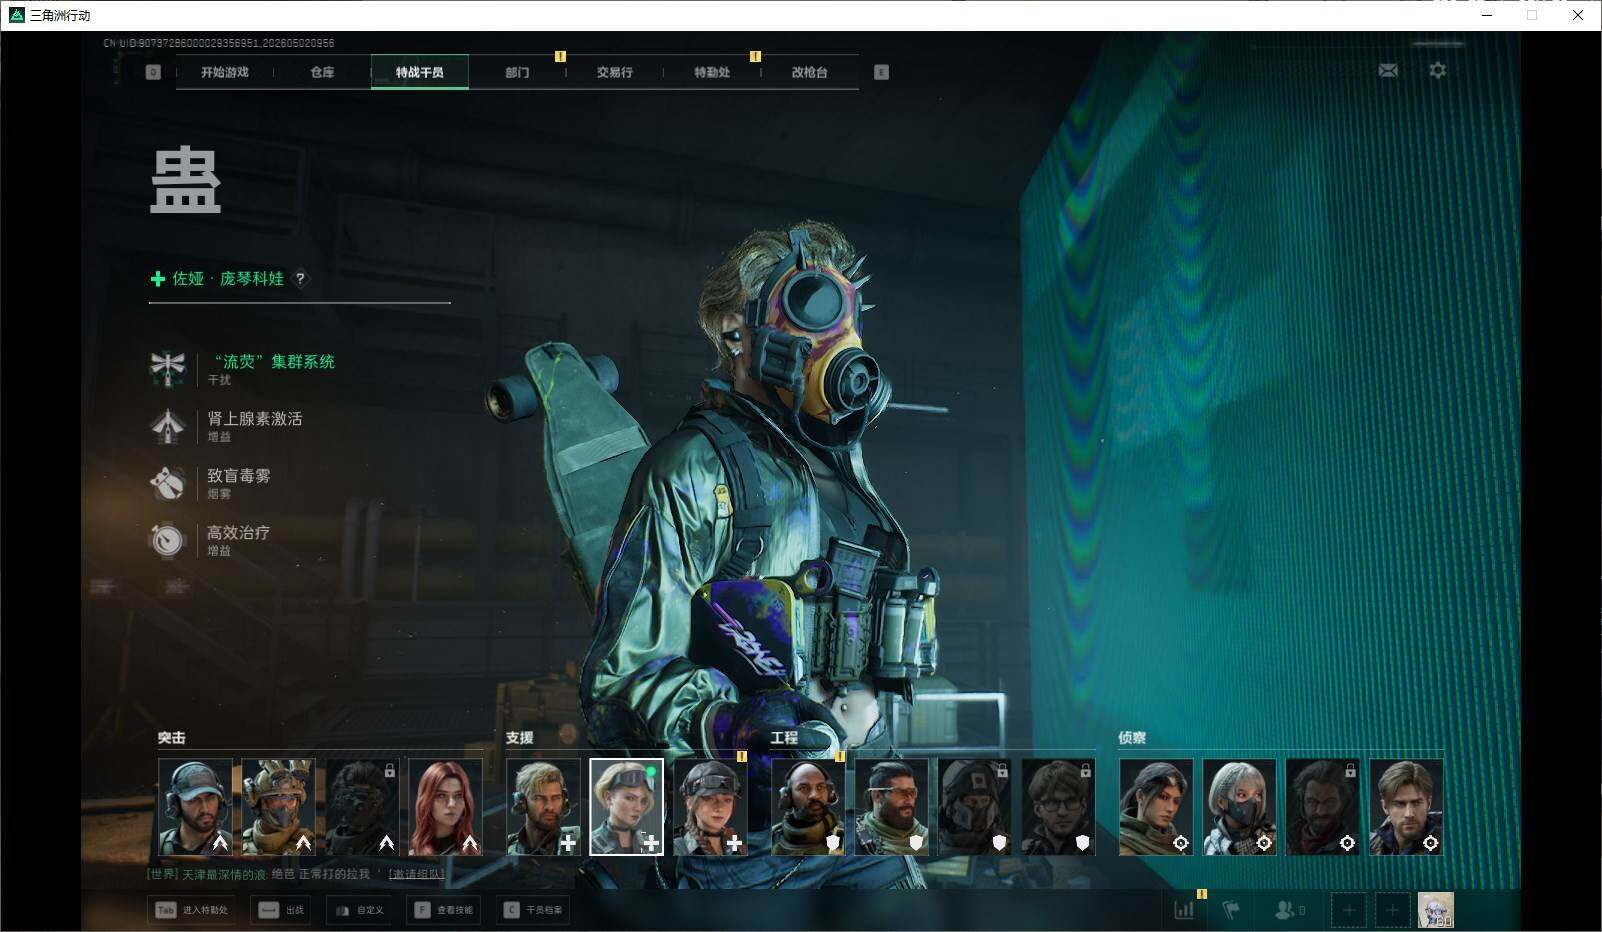
Task: Select the highlighted 支援 operator with goggles
Action: coord(627,807)
